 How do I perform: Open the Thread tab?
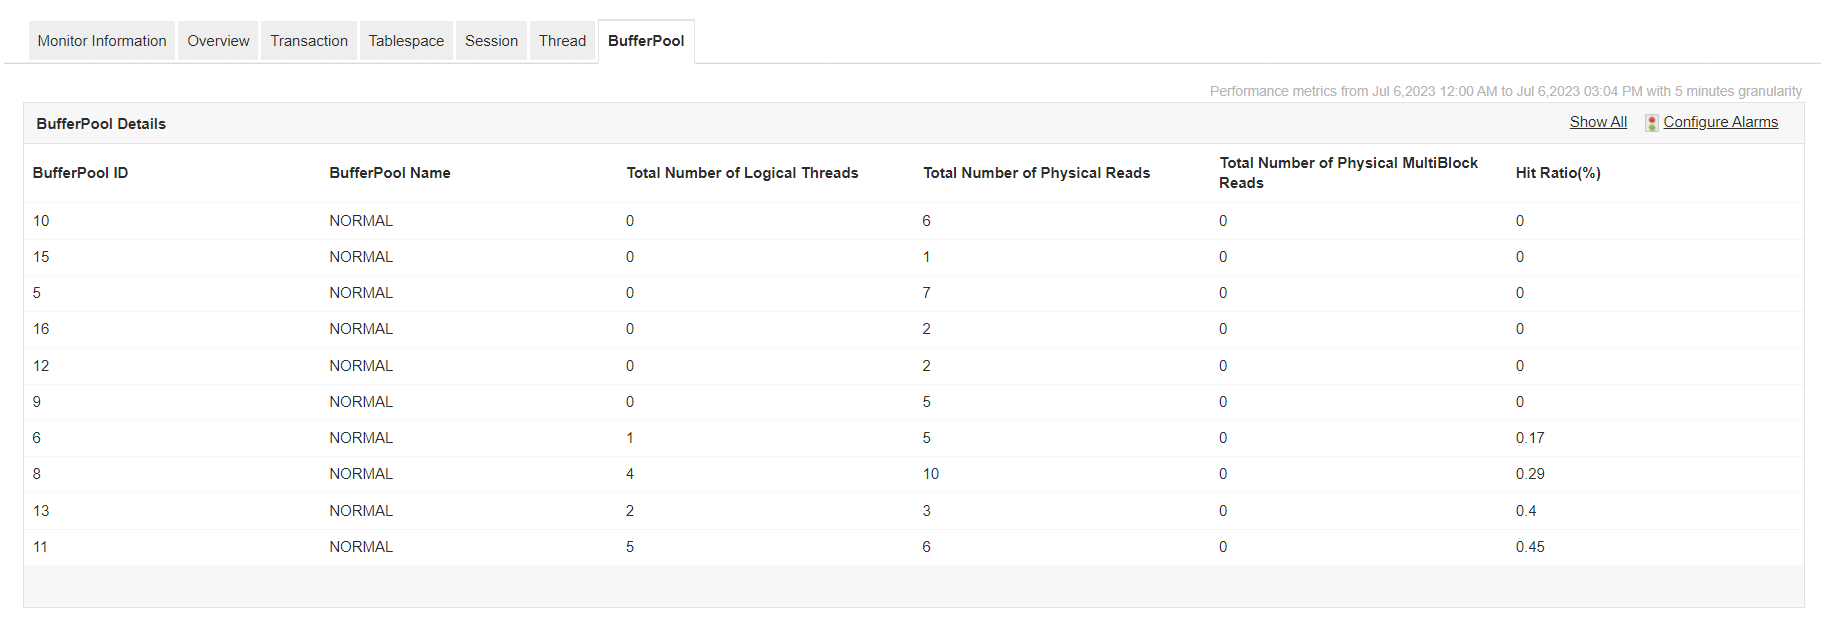click(x=562, y=41)
